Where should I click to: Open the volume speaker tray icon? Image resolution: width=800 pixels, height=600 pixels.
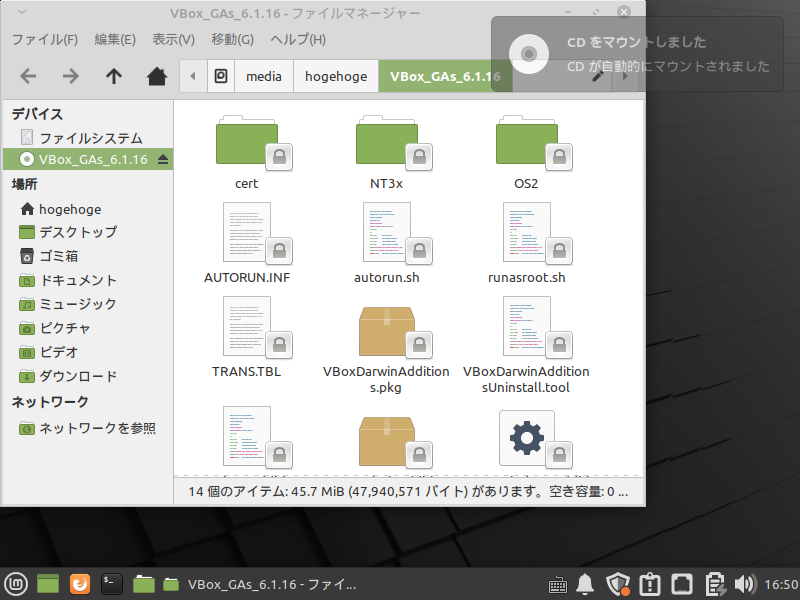pos(744,584)
